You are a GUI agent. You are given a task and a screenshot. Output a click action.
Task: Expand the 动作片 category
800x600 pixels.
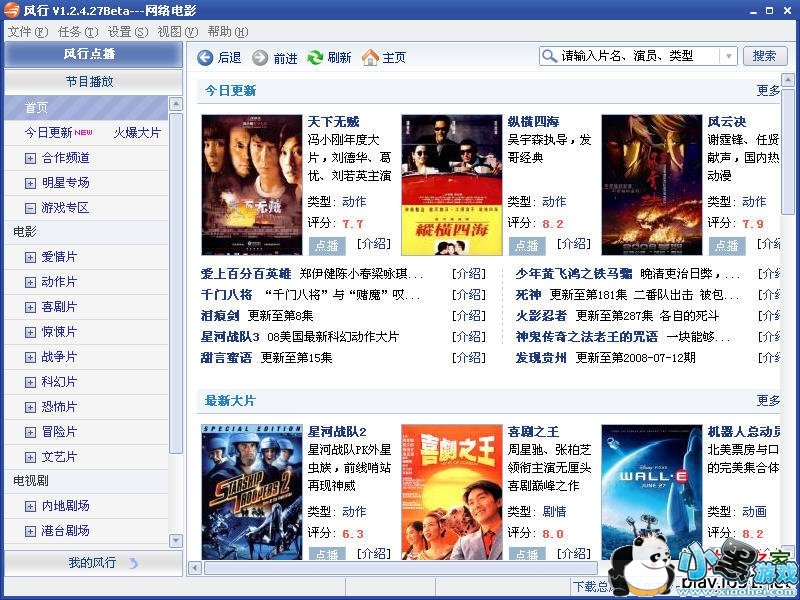(30, 282)
